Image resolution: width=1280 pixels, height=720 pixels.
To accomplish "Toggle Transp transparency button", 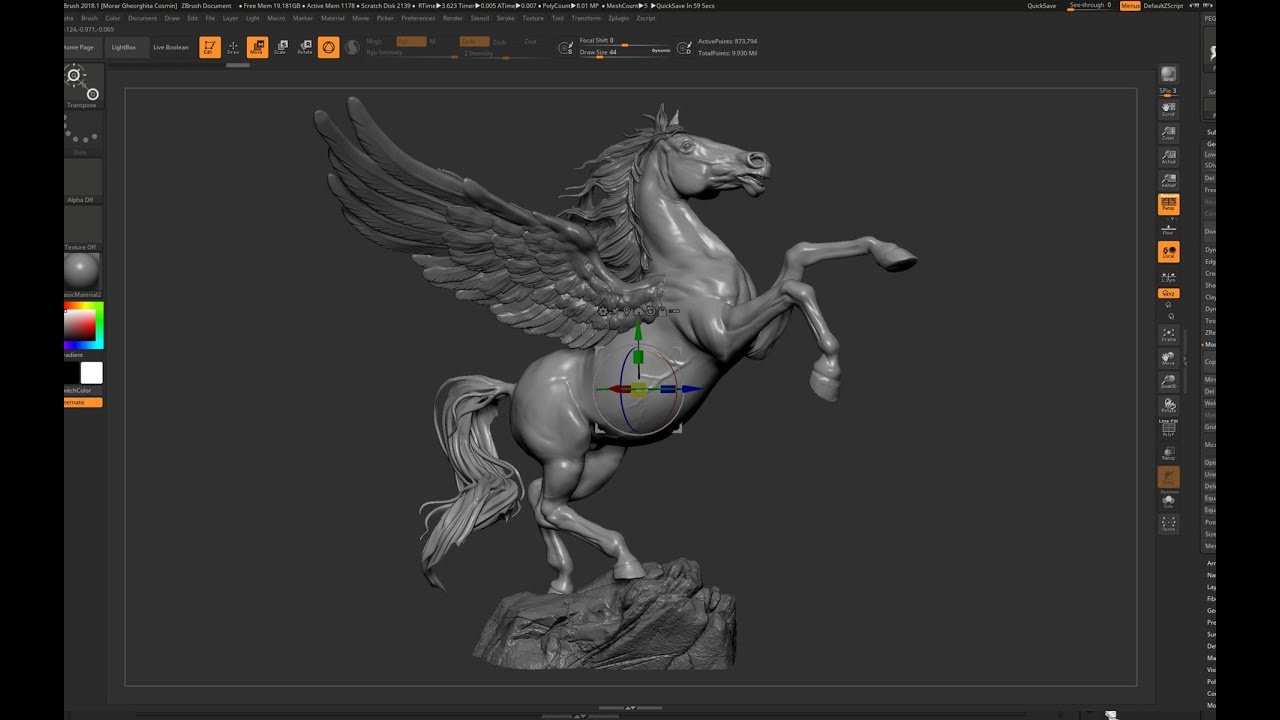I will point(1168,453).
